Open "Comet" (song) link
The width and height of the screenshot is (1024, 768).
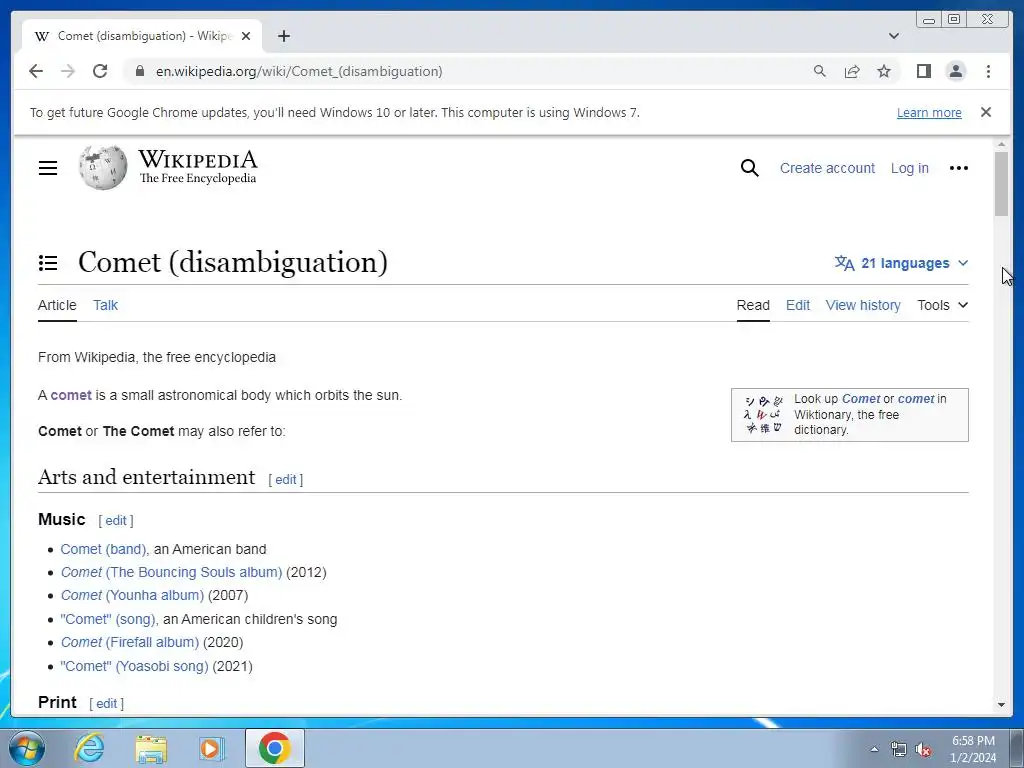click(108, 619)
